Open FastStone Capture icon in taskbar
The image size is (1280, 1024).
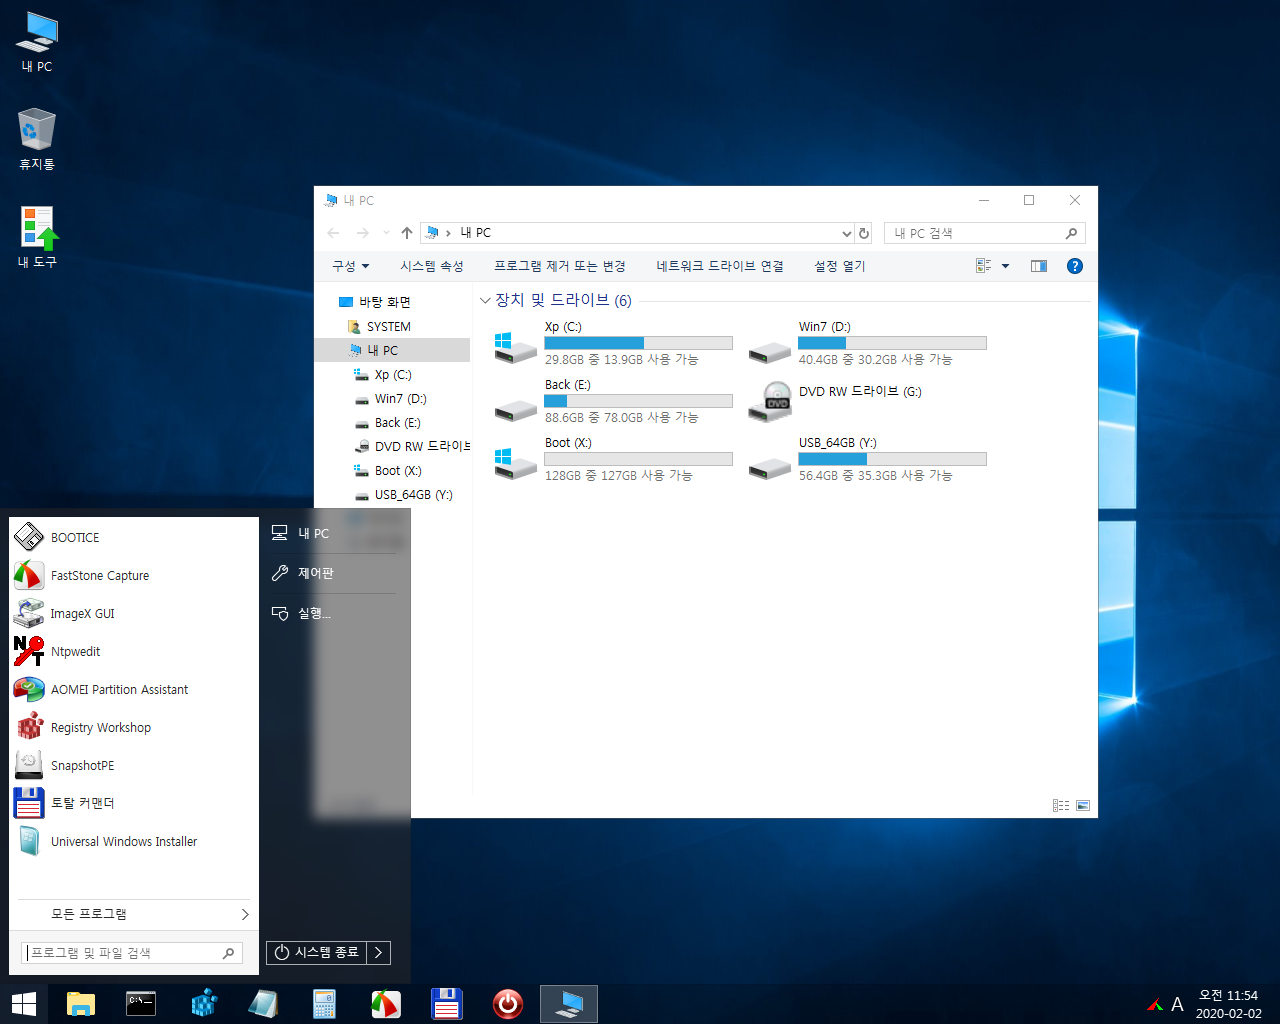coord(385,1004)
